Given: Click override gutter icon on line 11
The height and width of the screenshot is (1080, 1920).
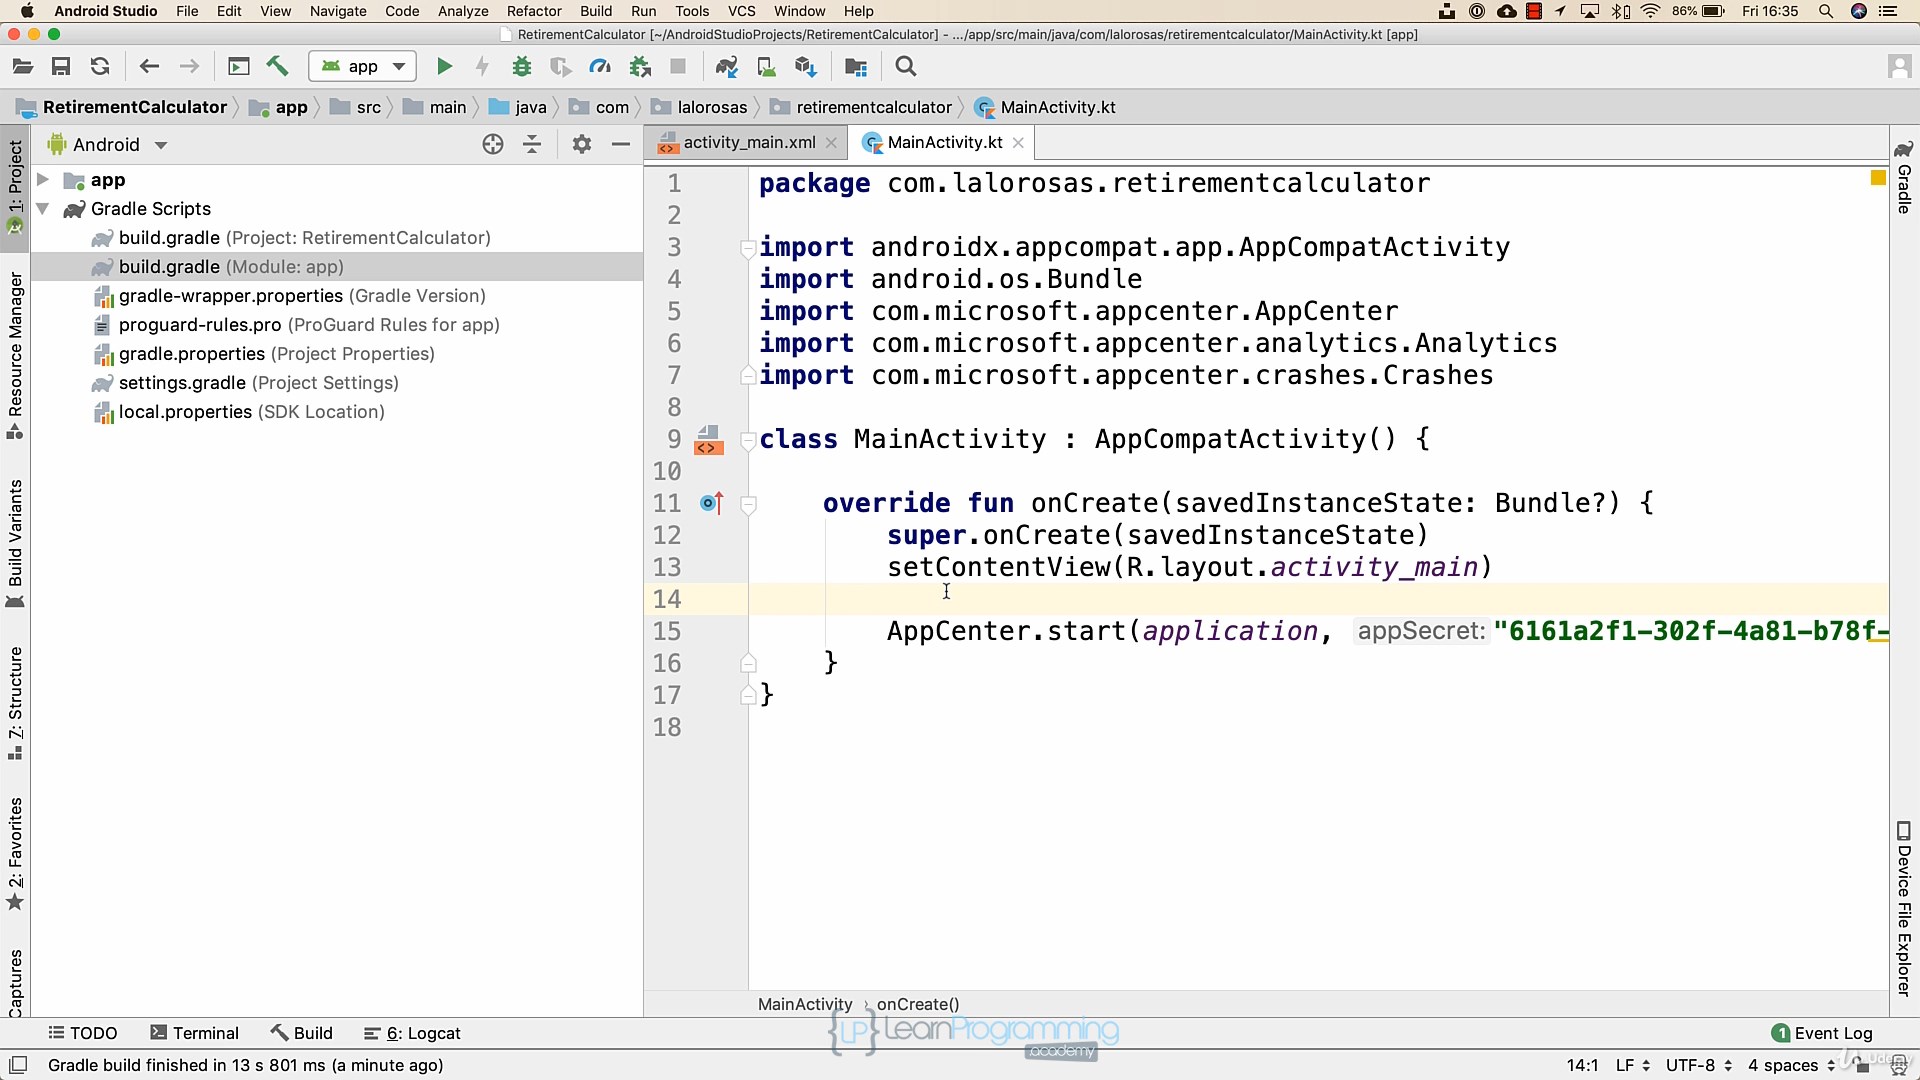Looking at the screenshot, I should click(712, 503).
